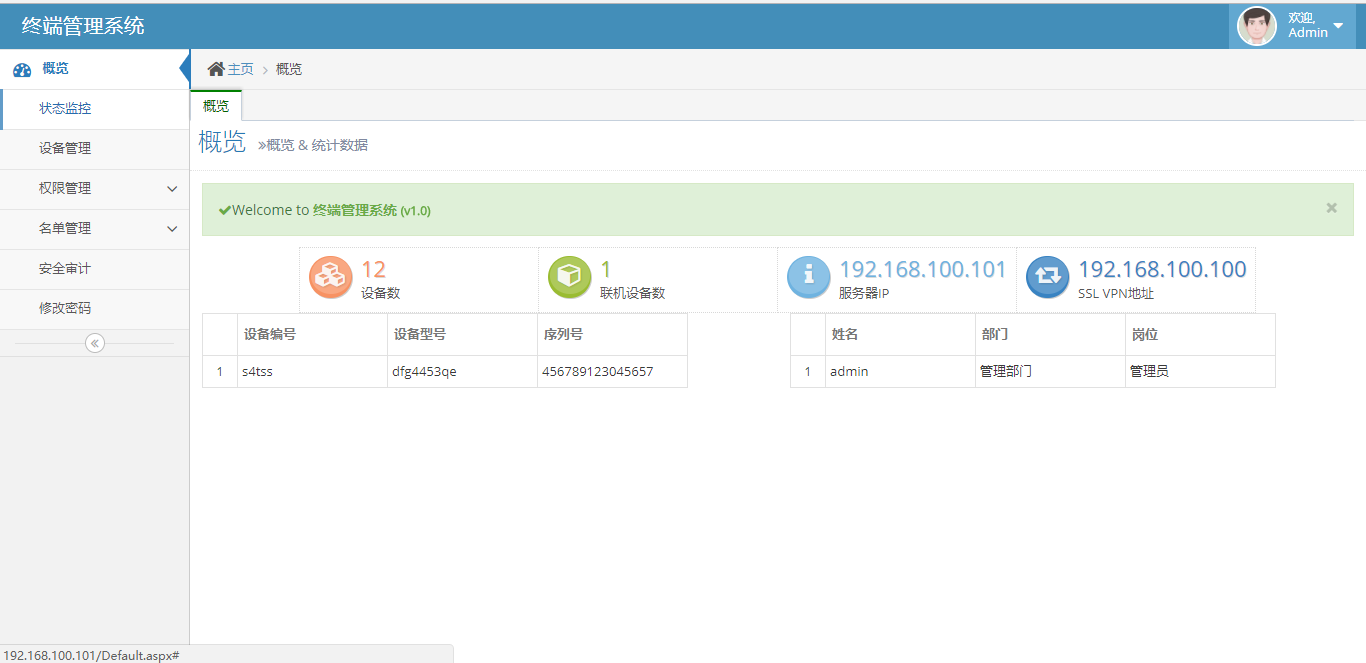Click the Admin user avatar picture
This screenshot has height=663, width=1366.
(1256, 26)
